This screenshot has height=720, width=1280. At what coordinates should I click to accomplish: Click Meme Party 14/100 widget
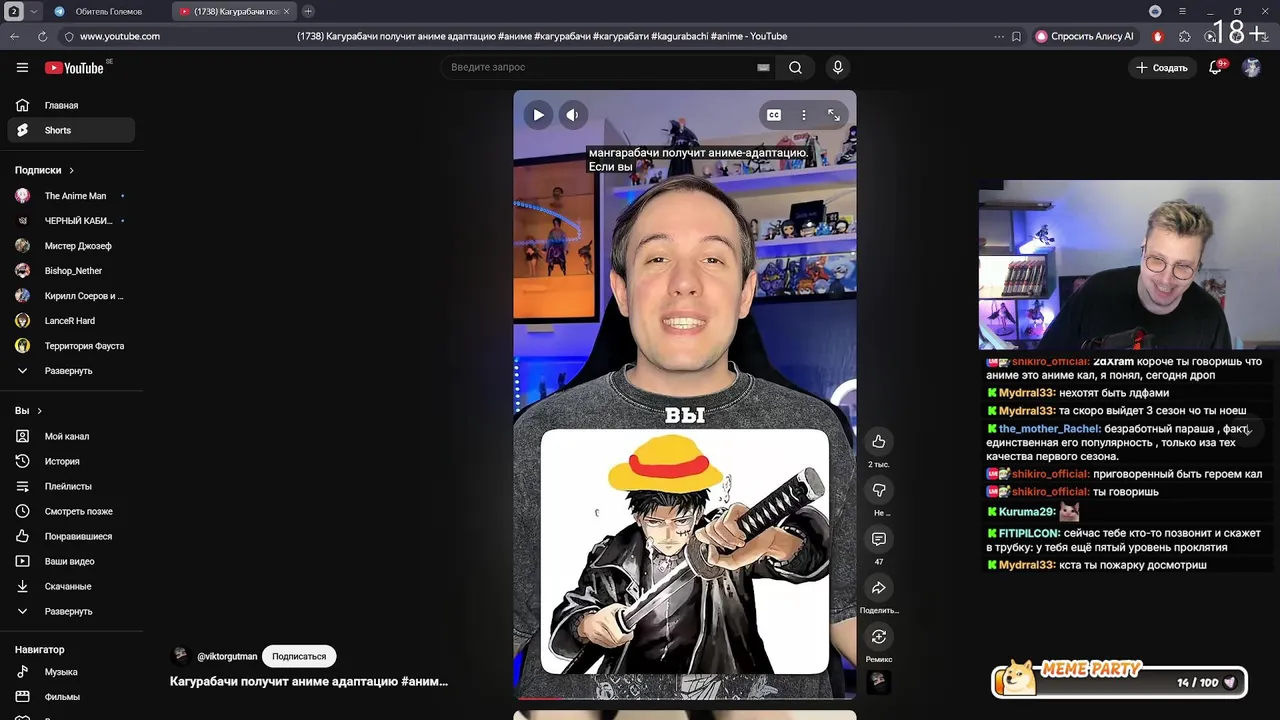pyautogui.click(x=1120, y=680)
